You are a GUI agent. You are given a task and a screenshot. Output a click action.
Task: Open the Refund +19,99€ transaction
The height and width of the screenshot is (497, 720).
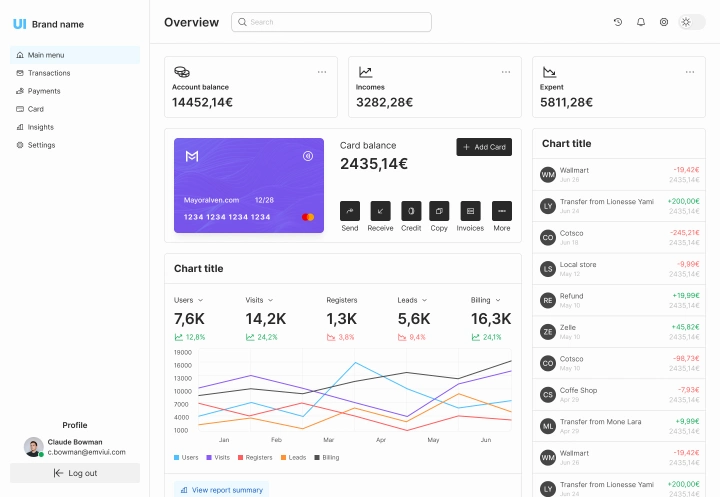619,300
